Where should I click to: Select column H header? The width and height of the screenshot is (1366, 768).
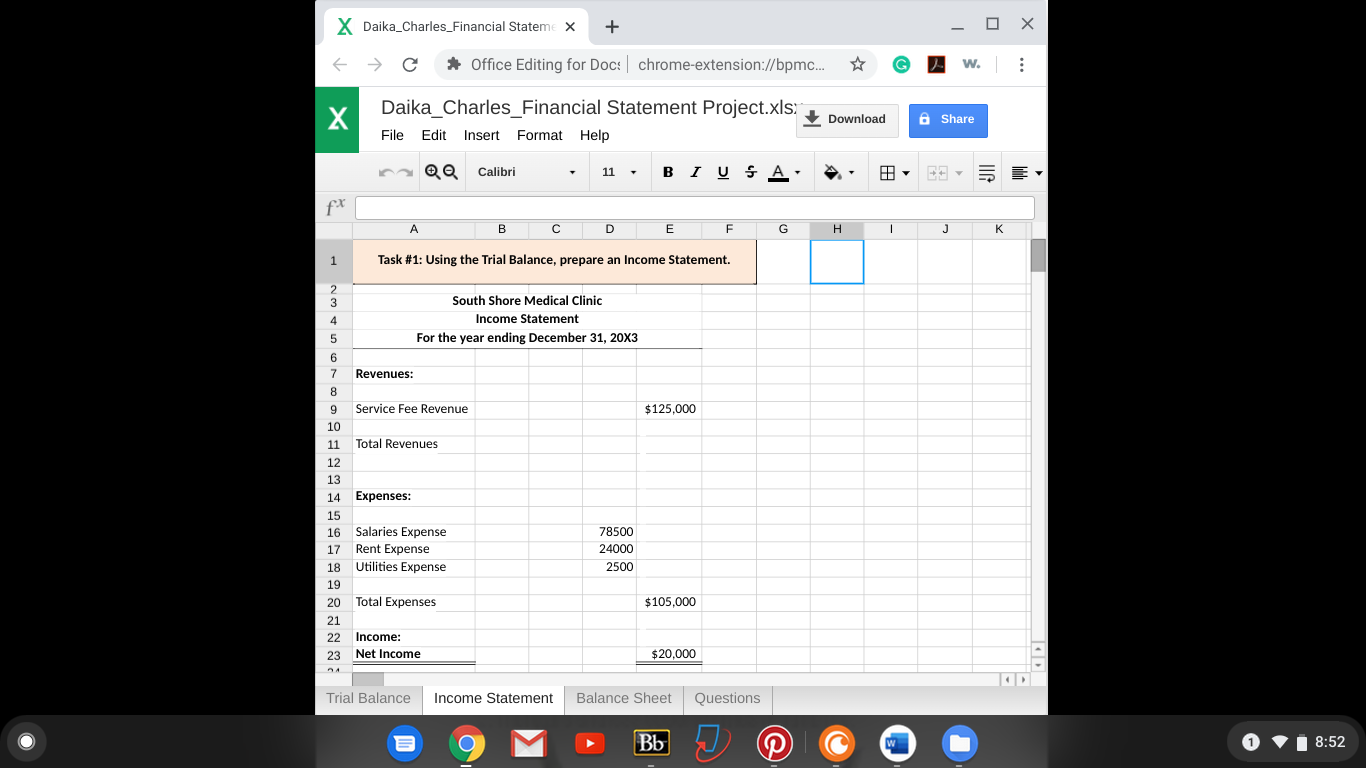click(837, 229)
